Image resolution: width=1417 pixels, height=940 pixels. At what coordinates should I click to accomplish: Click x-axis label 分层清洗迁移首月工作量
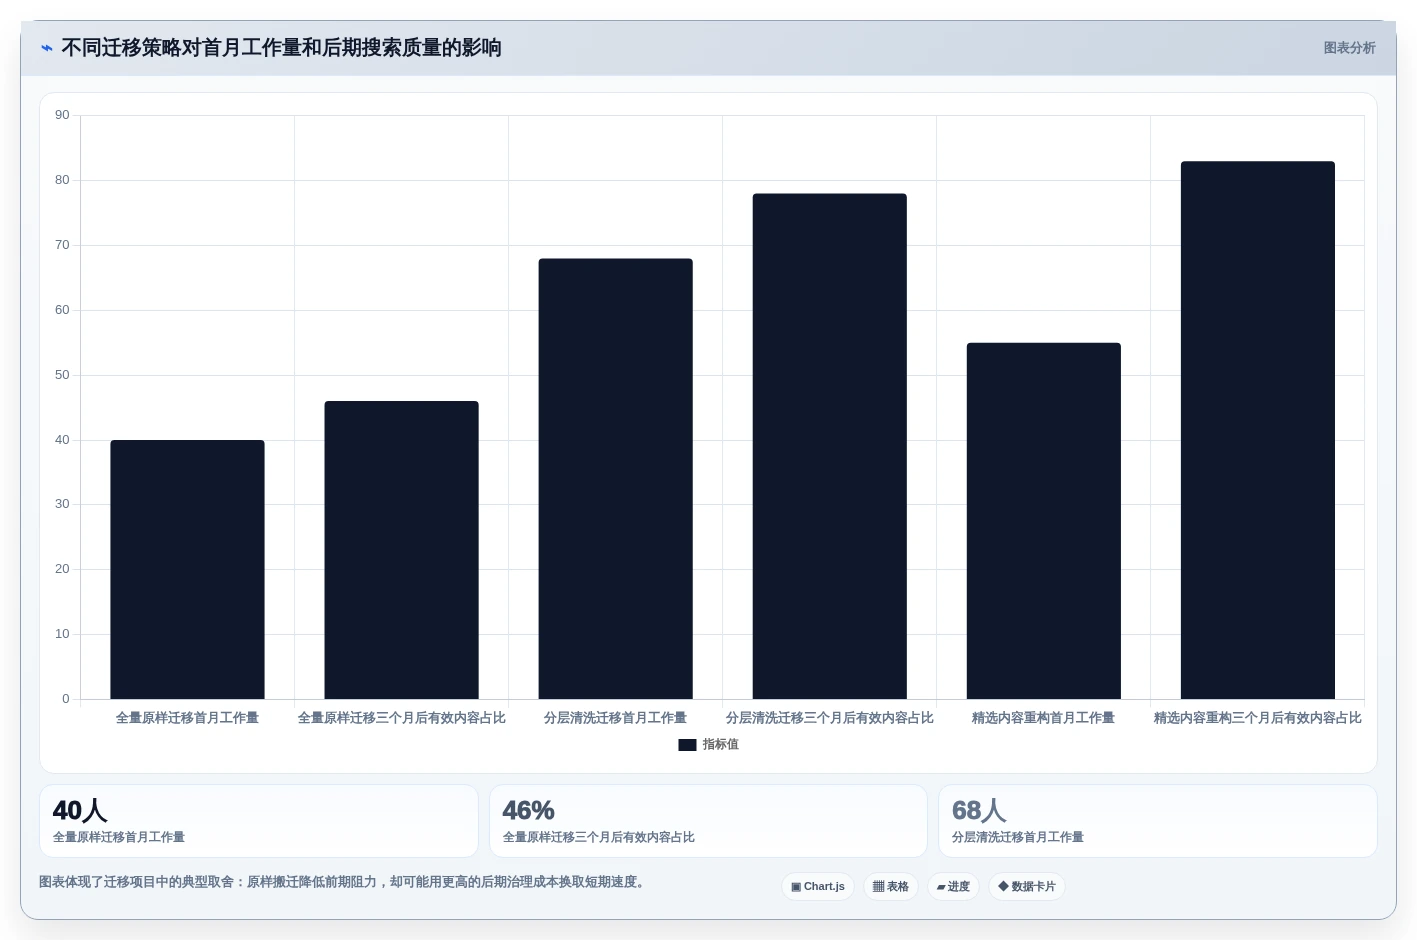[615, 718]
